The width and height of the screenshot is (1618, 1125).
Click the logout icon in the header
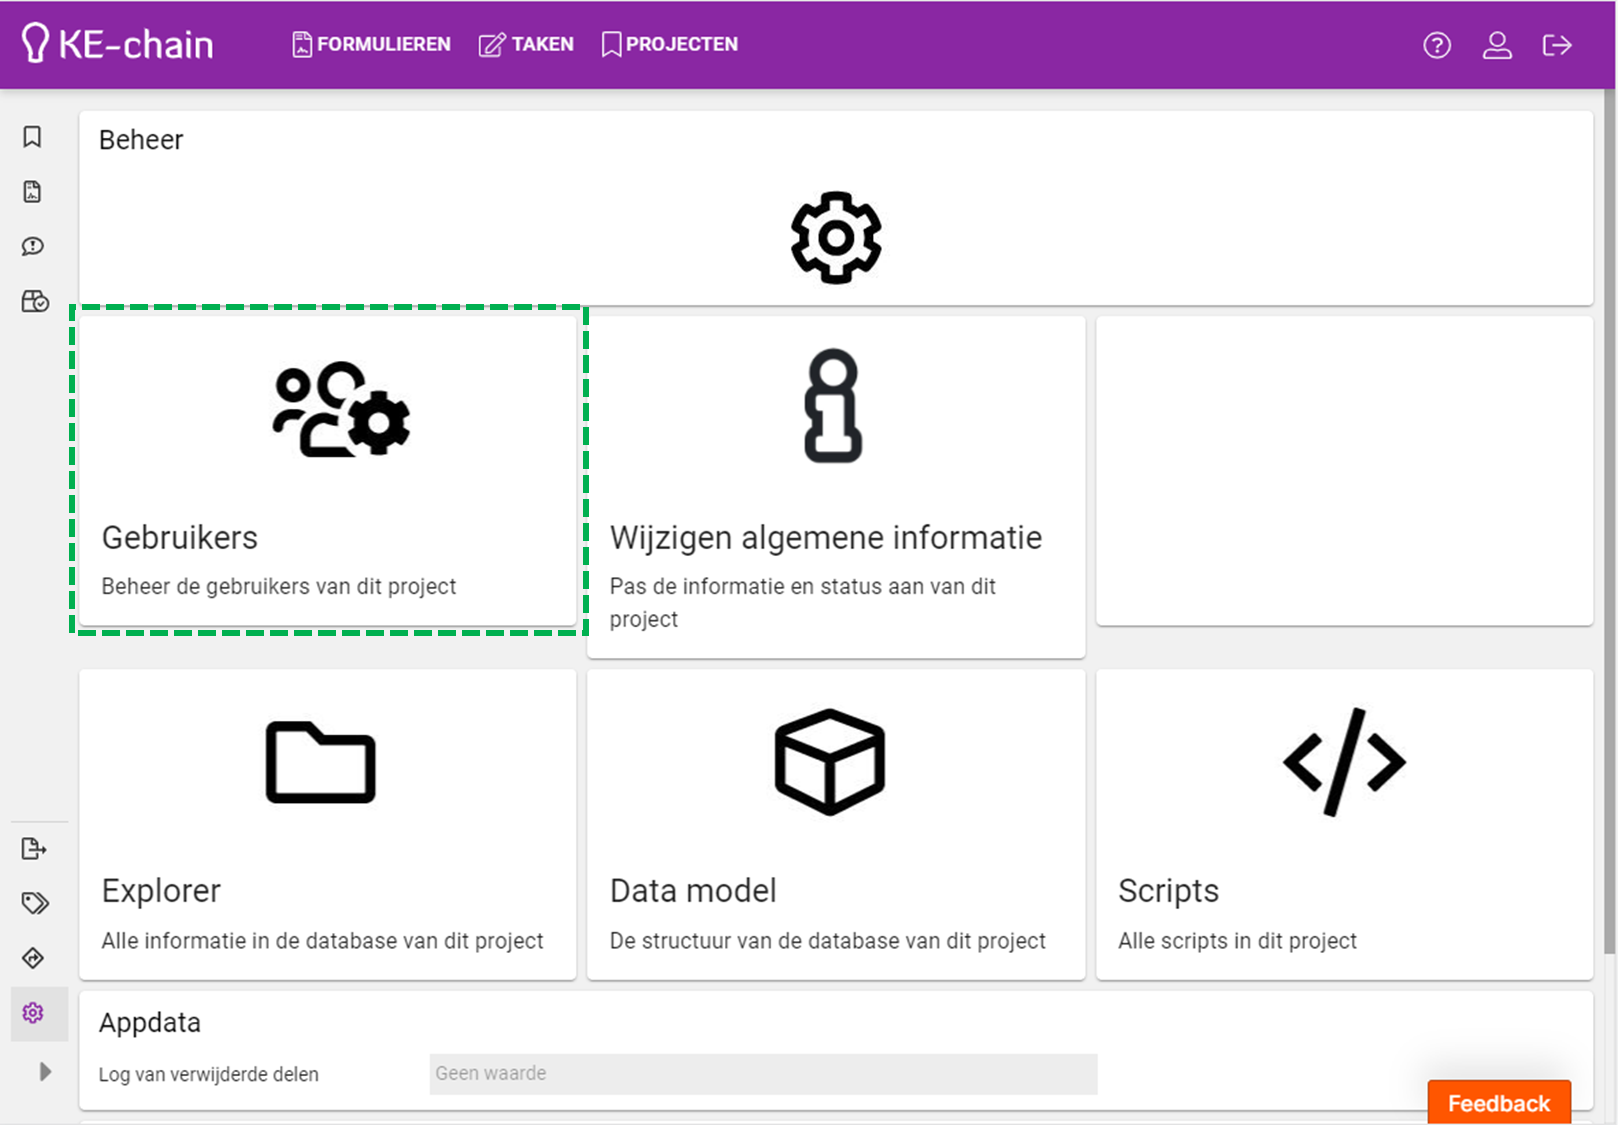point(1557,45)
